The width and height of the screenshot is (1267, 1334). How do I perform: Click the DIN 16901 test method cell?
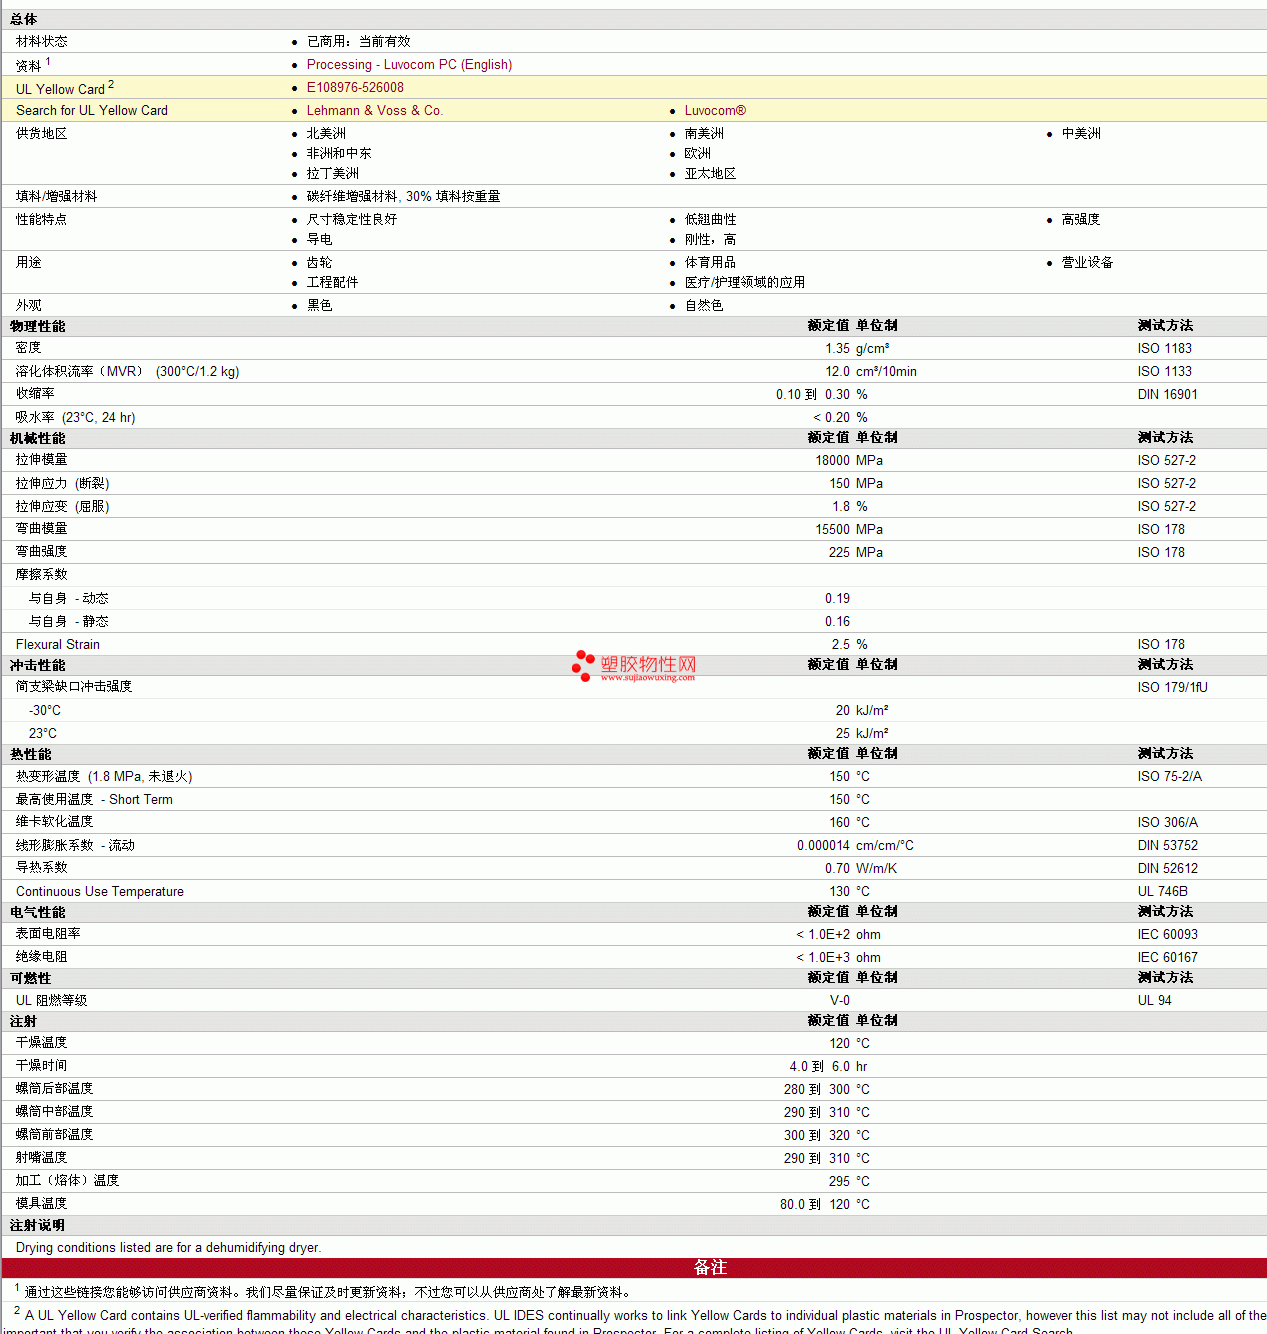coord(1167,394)
